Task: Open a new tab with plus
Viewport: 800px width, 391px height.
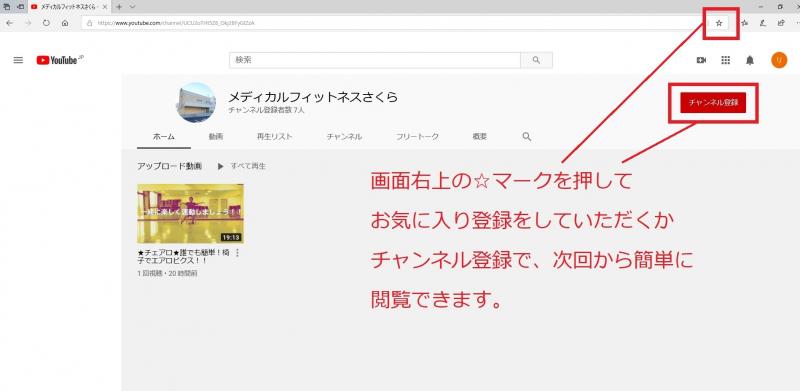Action: coord(119,7)
